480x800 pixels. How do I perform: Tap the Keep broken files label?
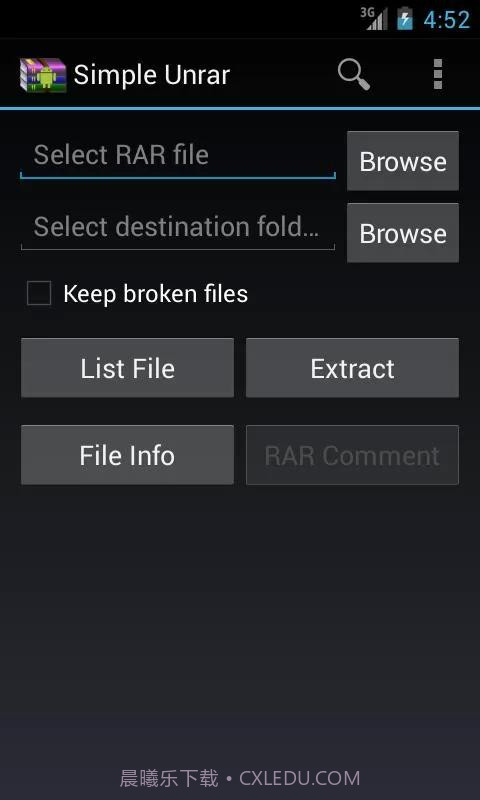click(156, 294)
